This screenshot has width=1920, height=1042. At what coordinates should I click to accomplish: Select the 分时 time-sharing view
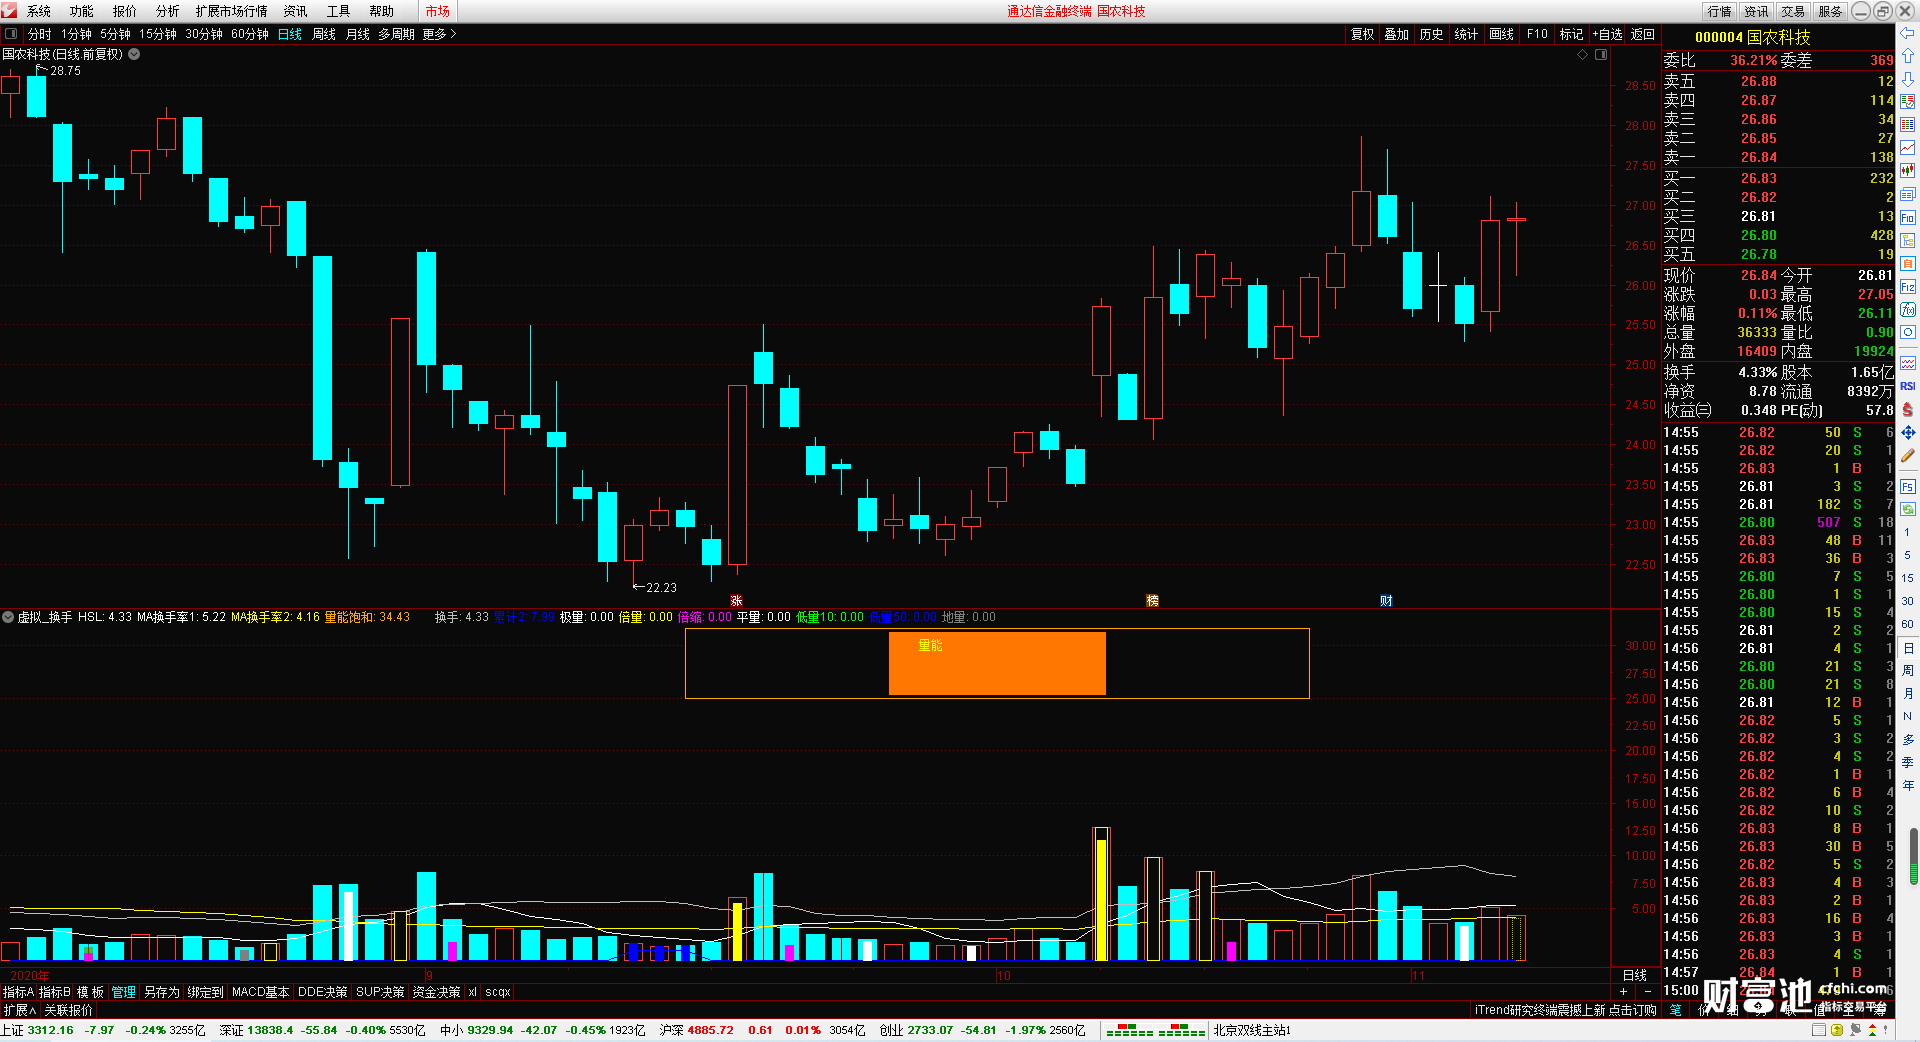(40, 34)
